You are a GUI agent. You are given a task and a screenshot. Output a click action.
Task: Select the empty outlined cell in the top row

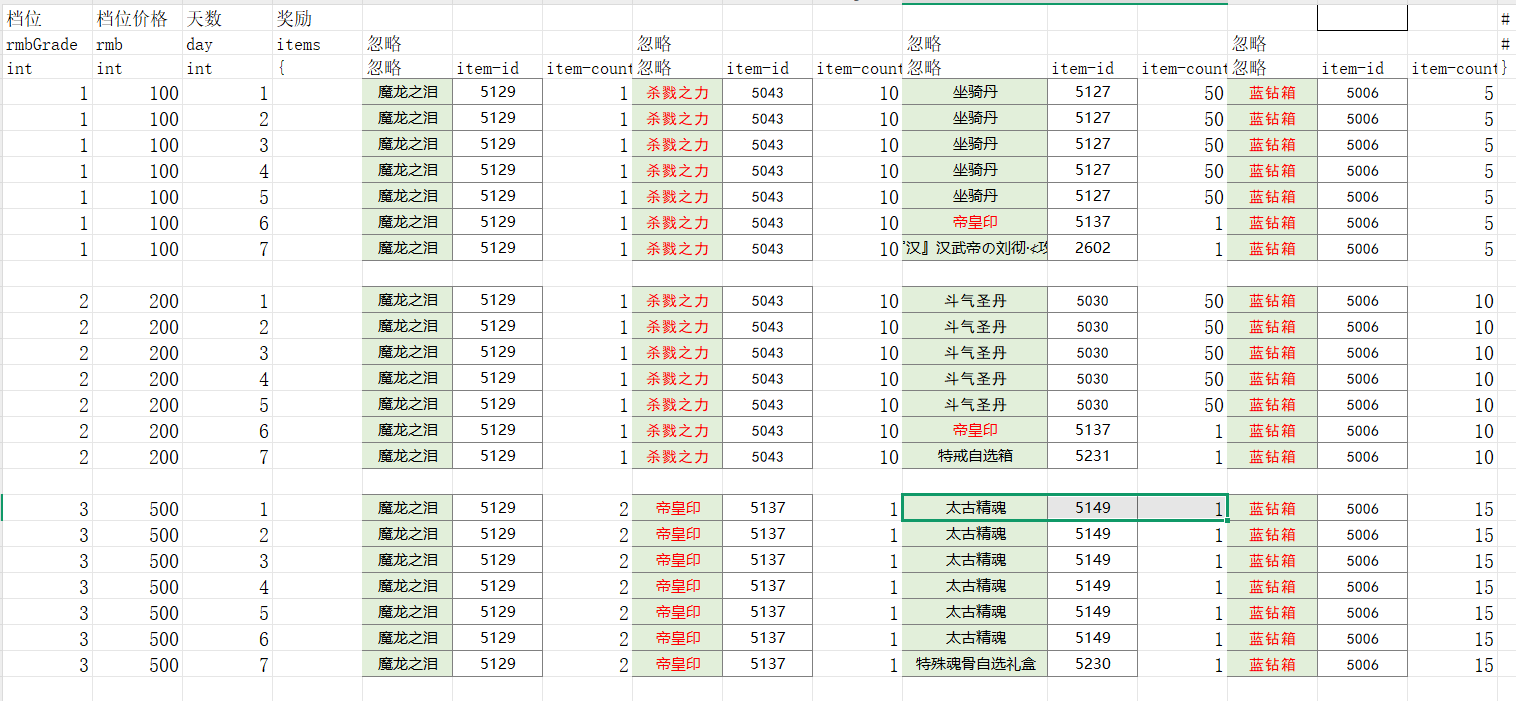click(x=1362, y=18)
